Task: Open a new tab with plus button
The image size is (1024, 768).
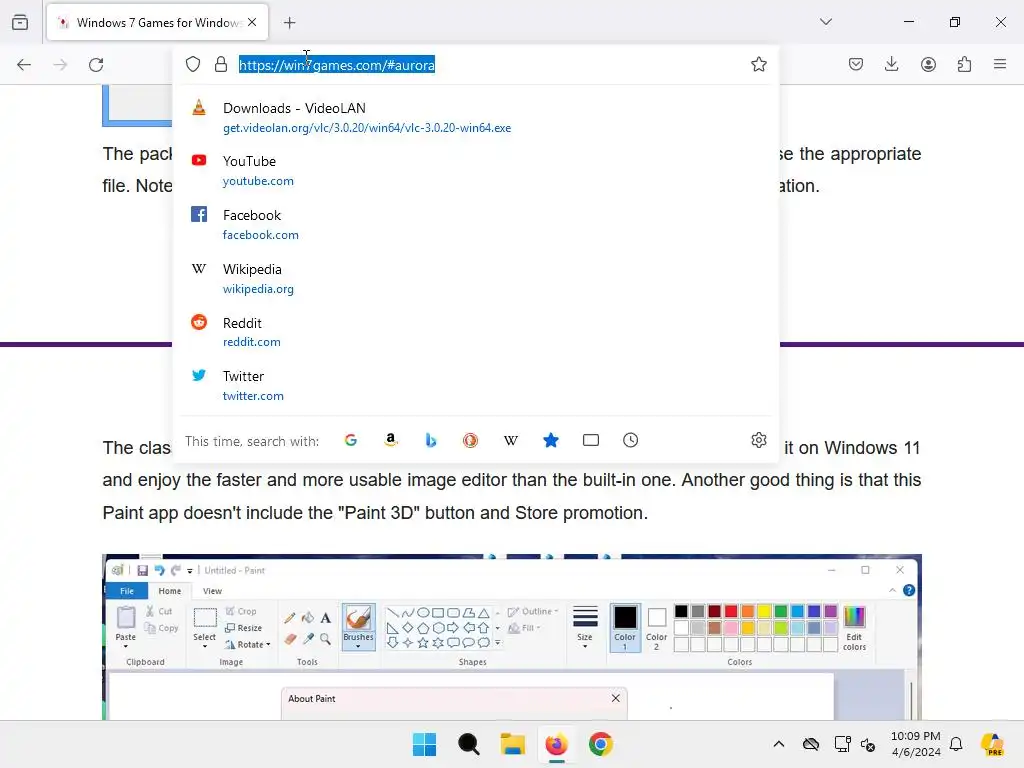Action: point(289,23)
